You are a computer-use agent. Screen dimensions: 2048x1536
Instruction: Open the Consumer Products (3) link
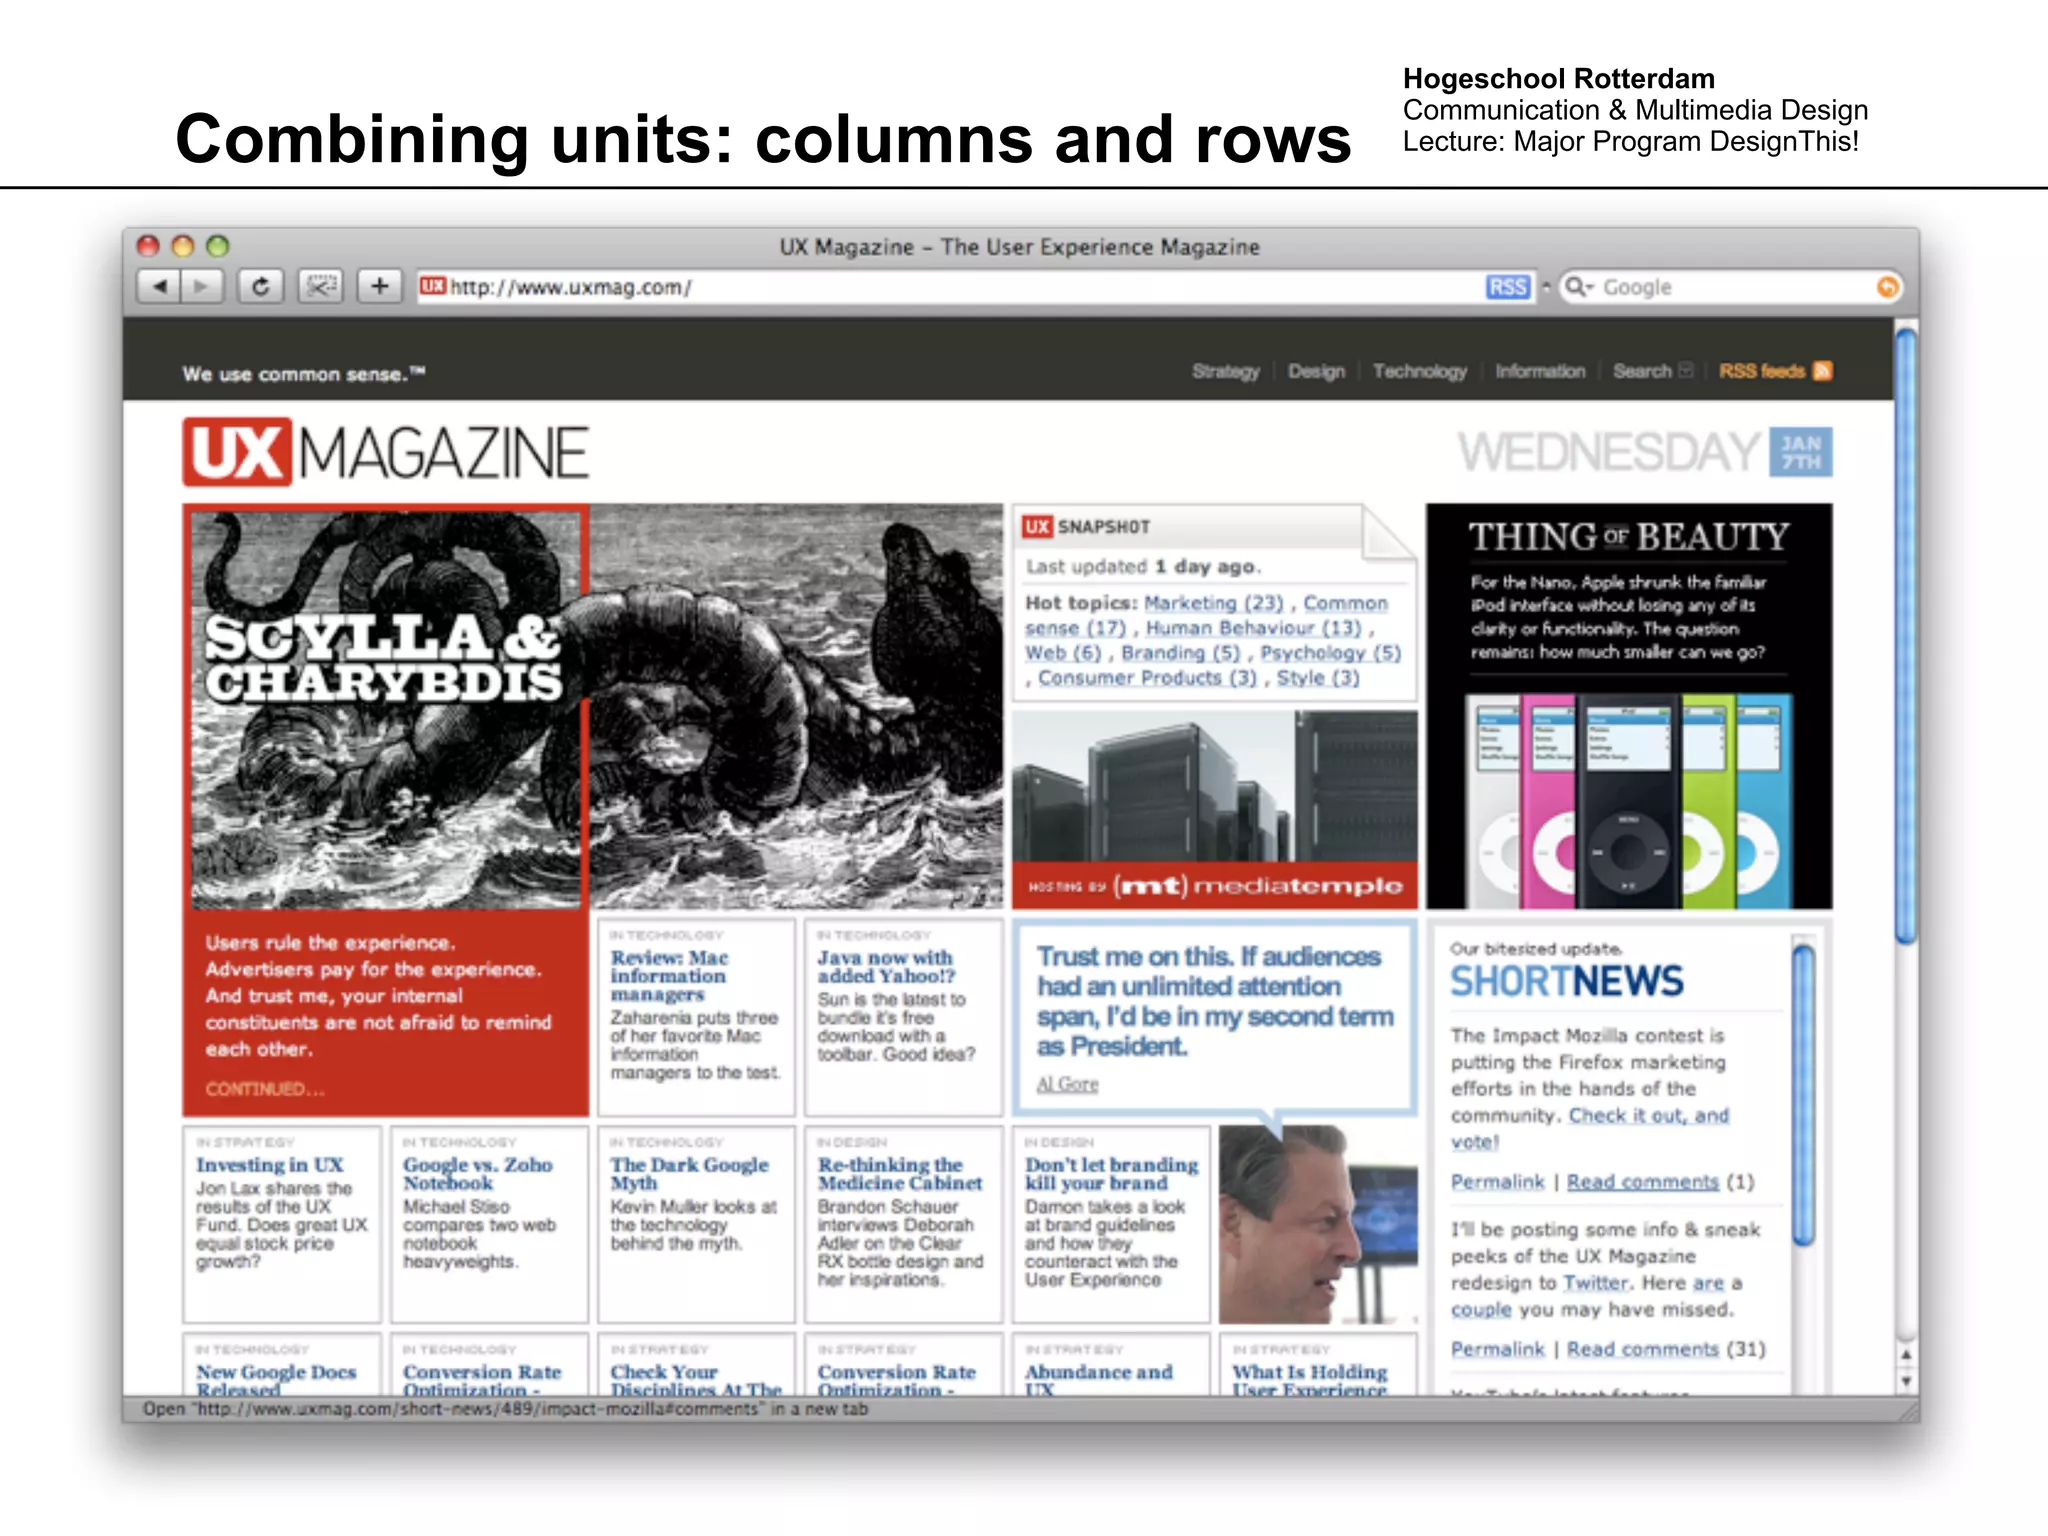click(1147, 678)
